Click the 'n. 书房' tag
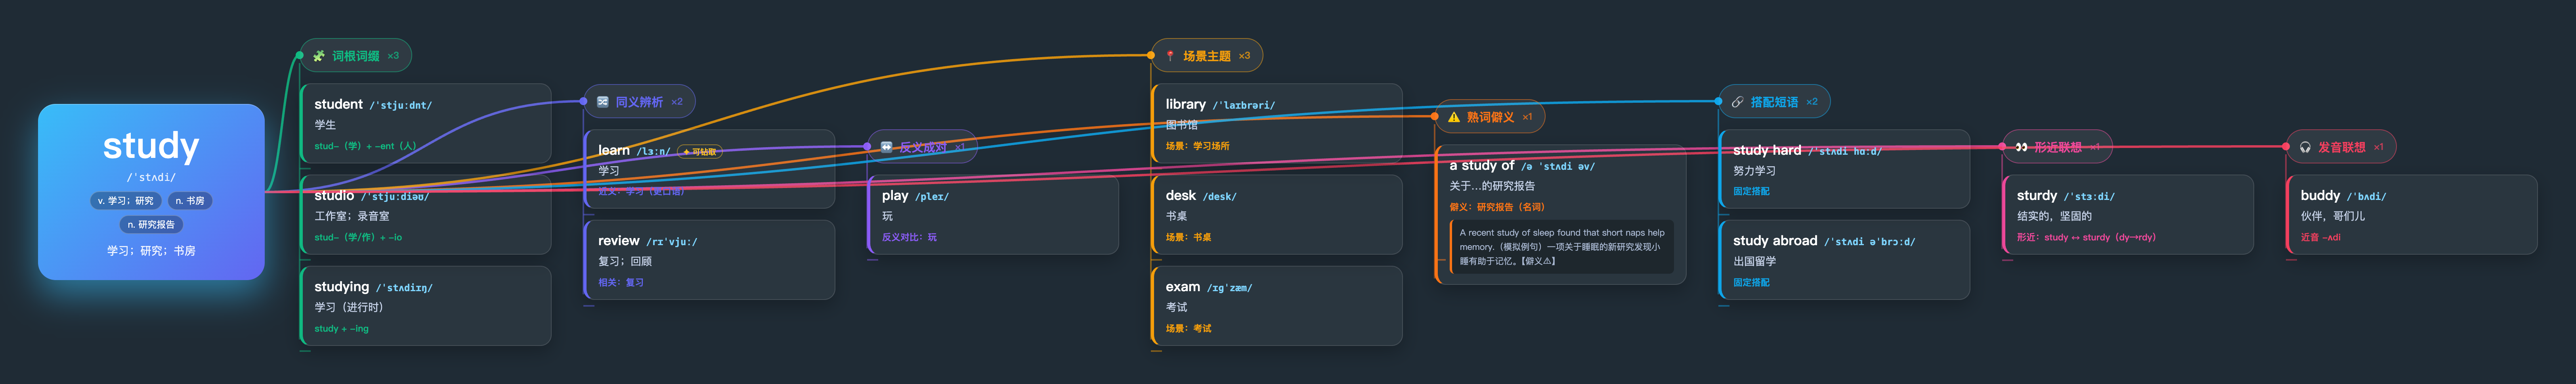Image resolution: width=2576 pixels, height=384 pixels. pos(190,201)
